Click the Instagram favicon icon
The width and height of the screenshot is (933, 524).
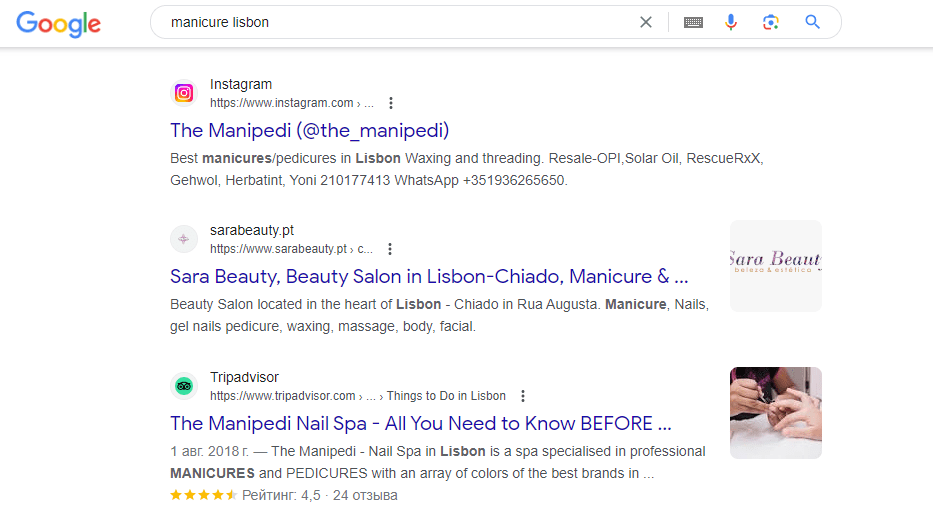184,93
